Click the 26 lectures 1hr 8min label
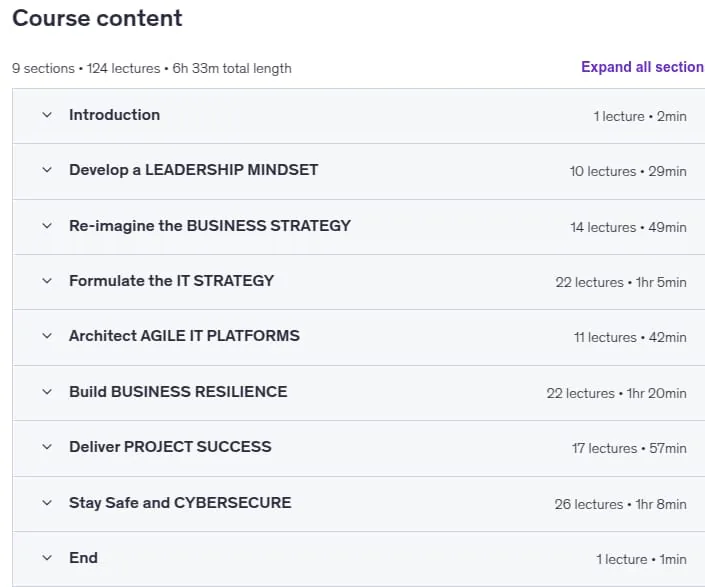 point(620,504)
